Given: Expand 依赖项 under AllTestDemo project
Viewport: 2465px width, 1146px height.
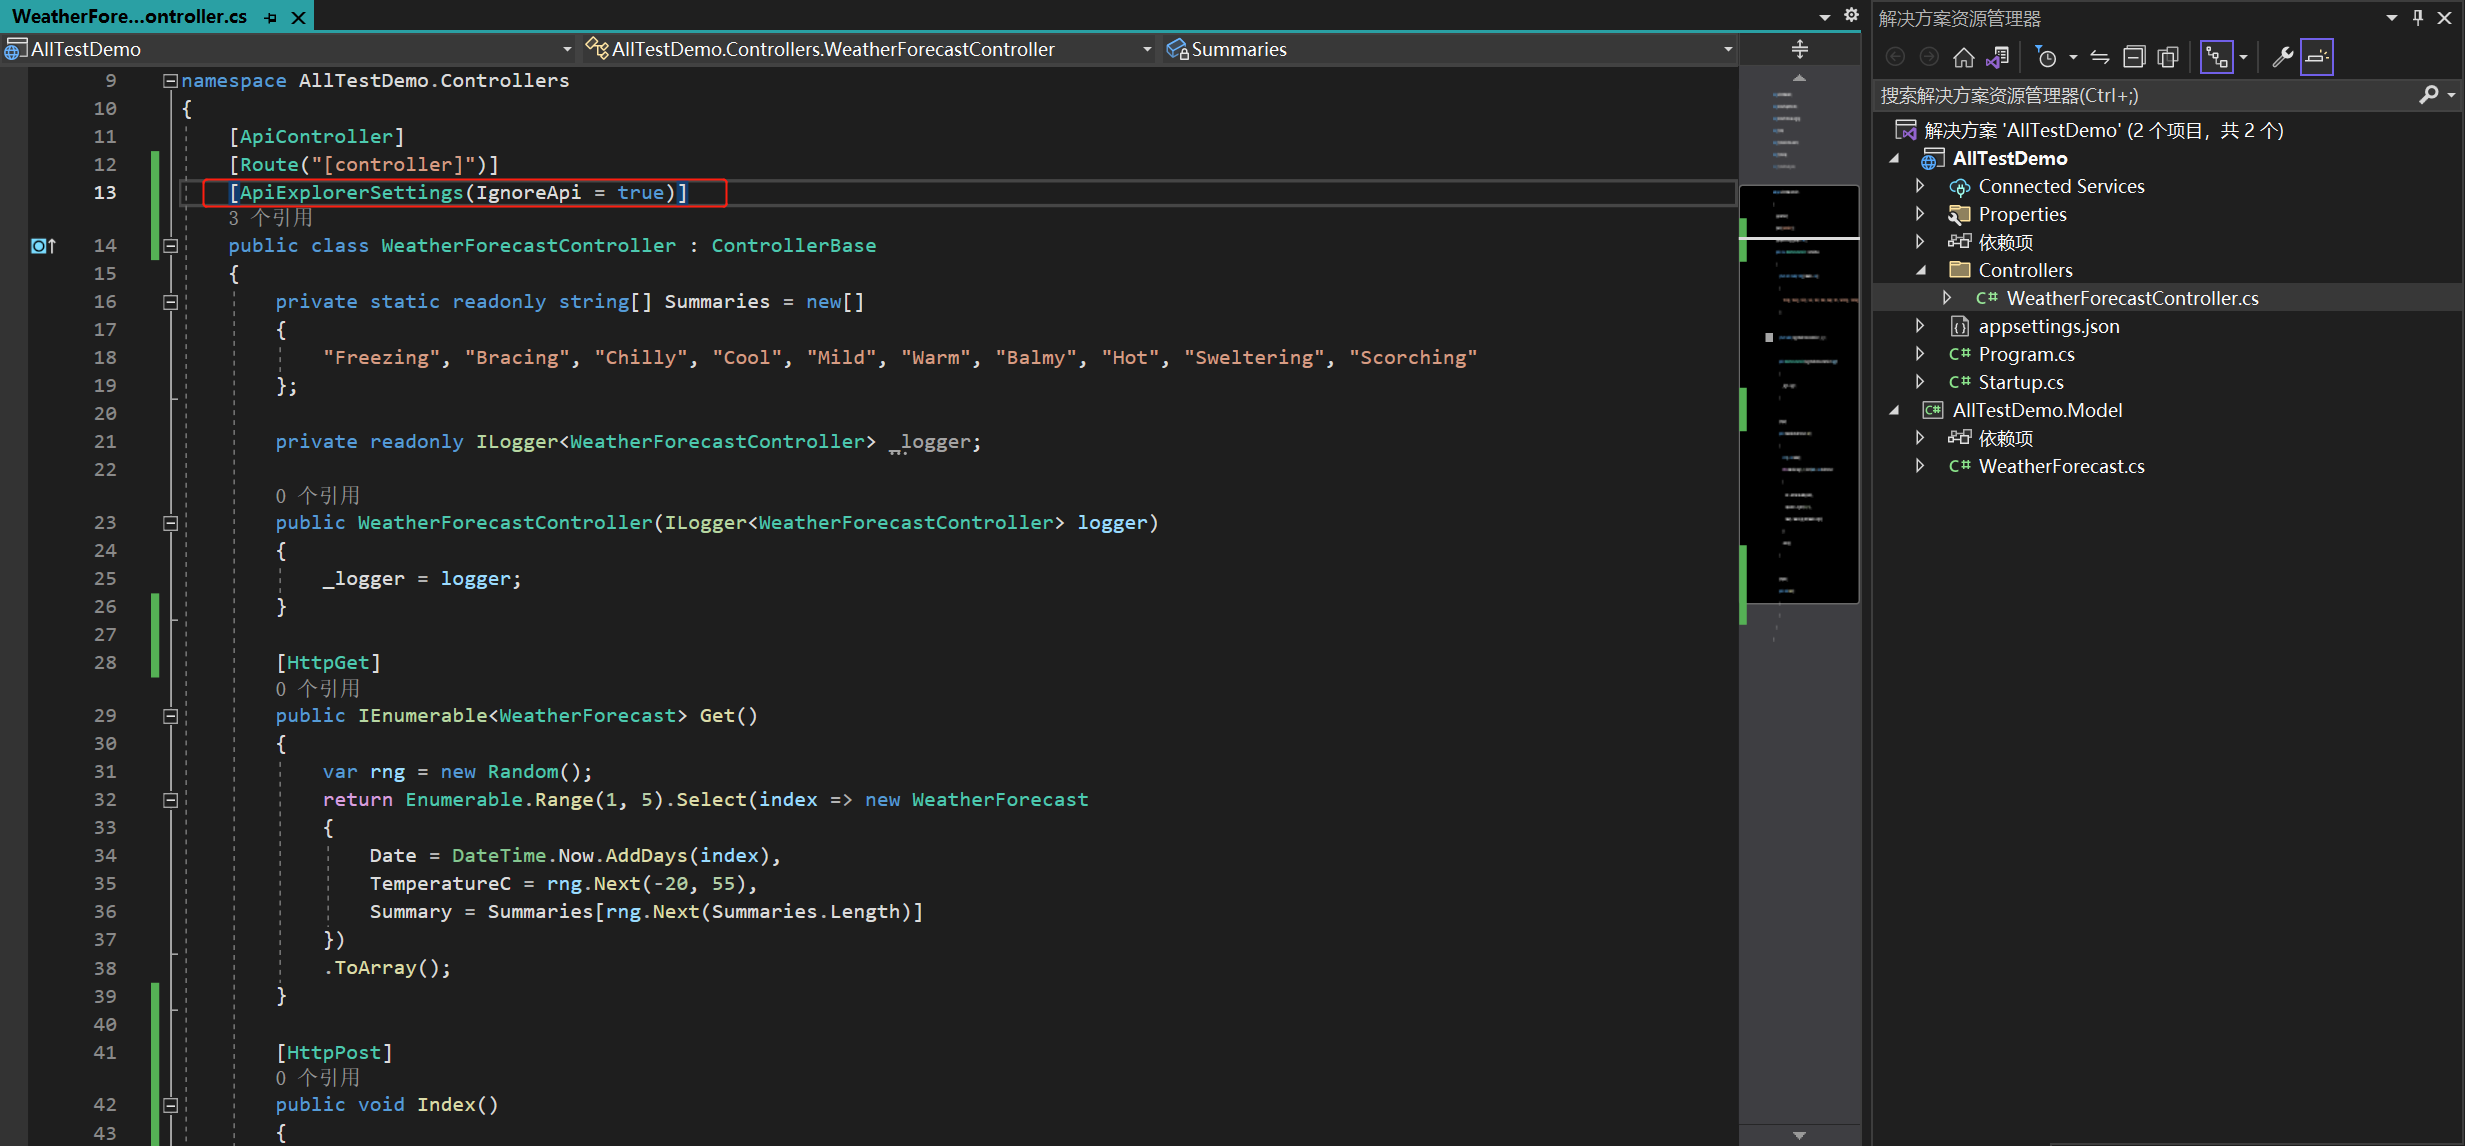Looking at the screenshot, I should [1919, 242].
